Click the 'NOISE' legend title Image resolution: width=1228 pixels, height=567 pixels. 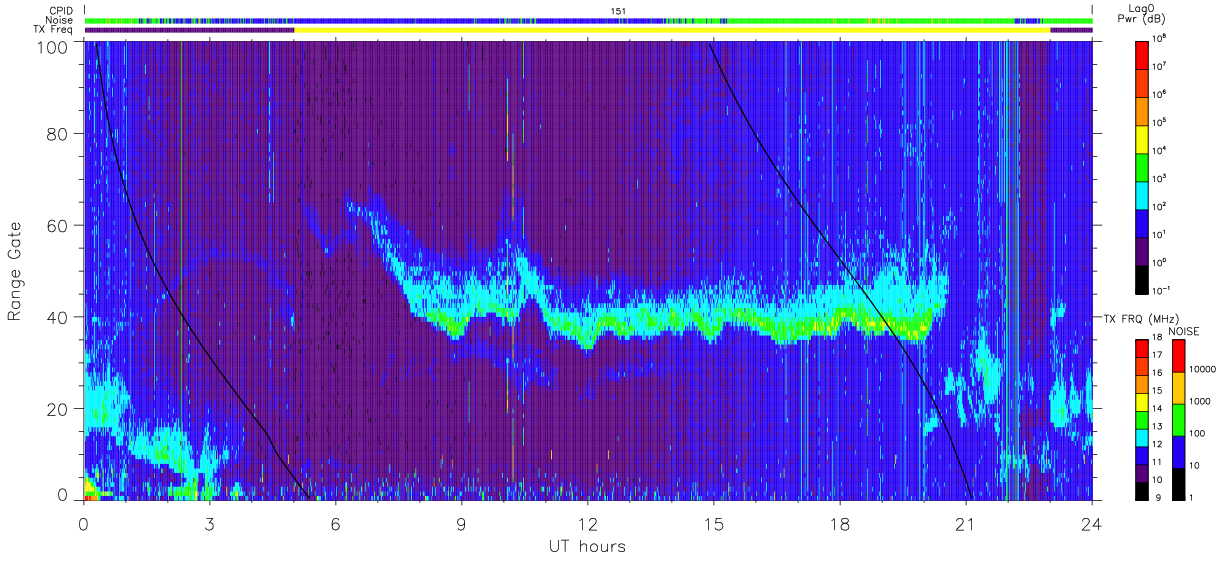(1184, 331)
